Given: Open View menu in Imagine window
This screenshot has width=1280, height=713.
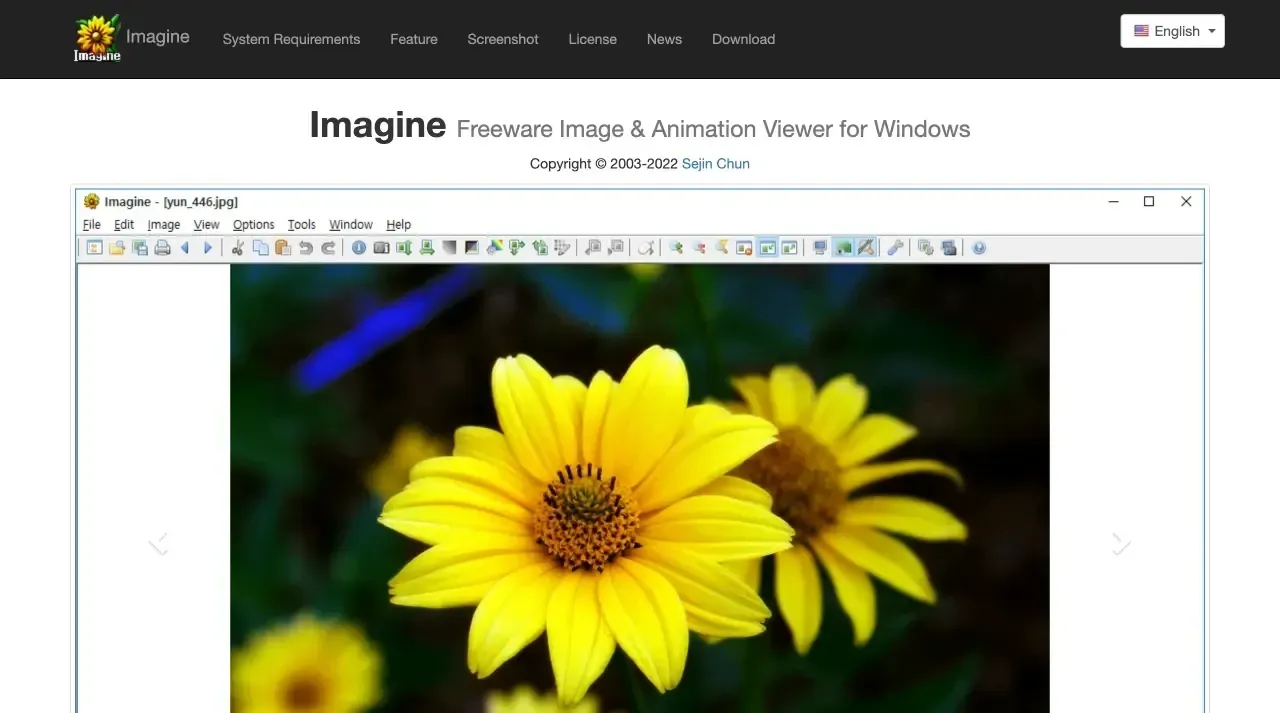Looking at the screenshot, I should click(207, 225).
